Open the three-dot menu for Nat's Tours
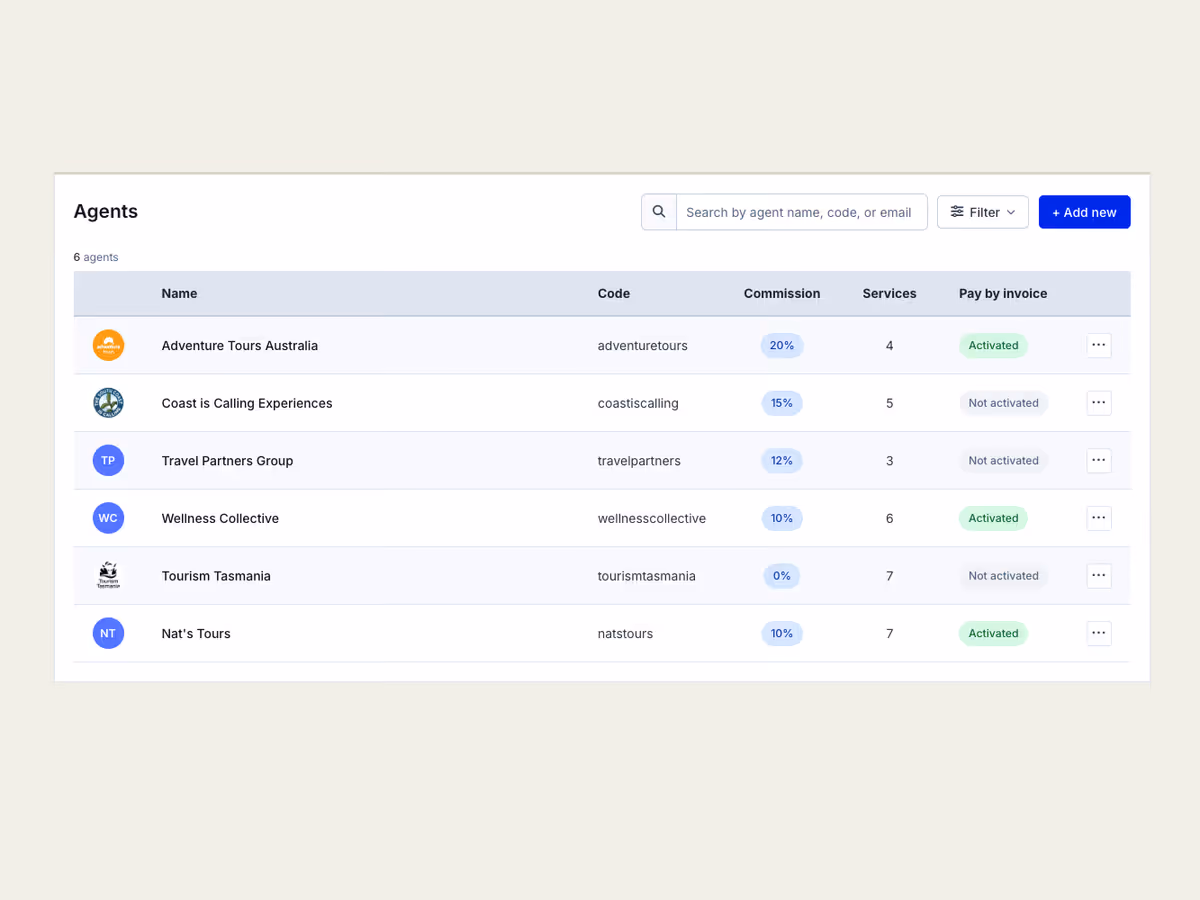 pyautogui.click(x=1099, y=633)
